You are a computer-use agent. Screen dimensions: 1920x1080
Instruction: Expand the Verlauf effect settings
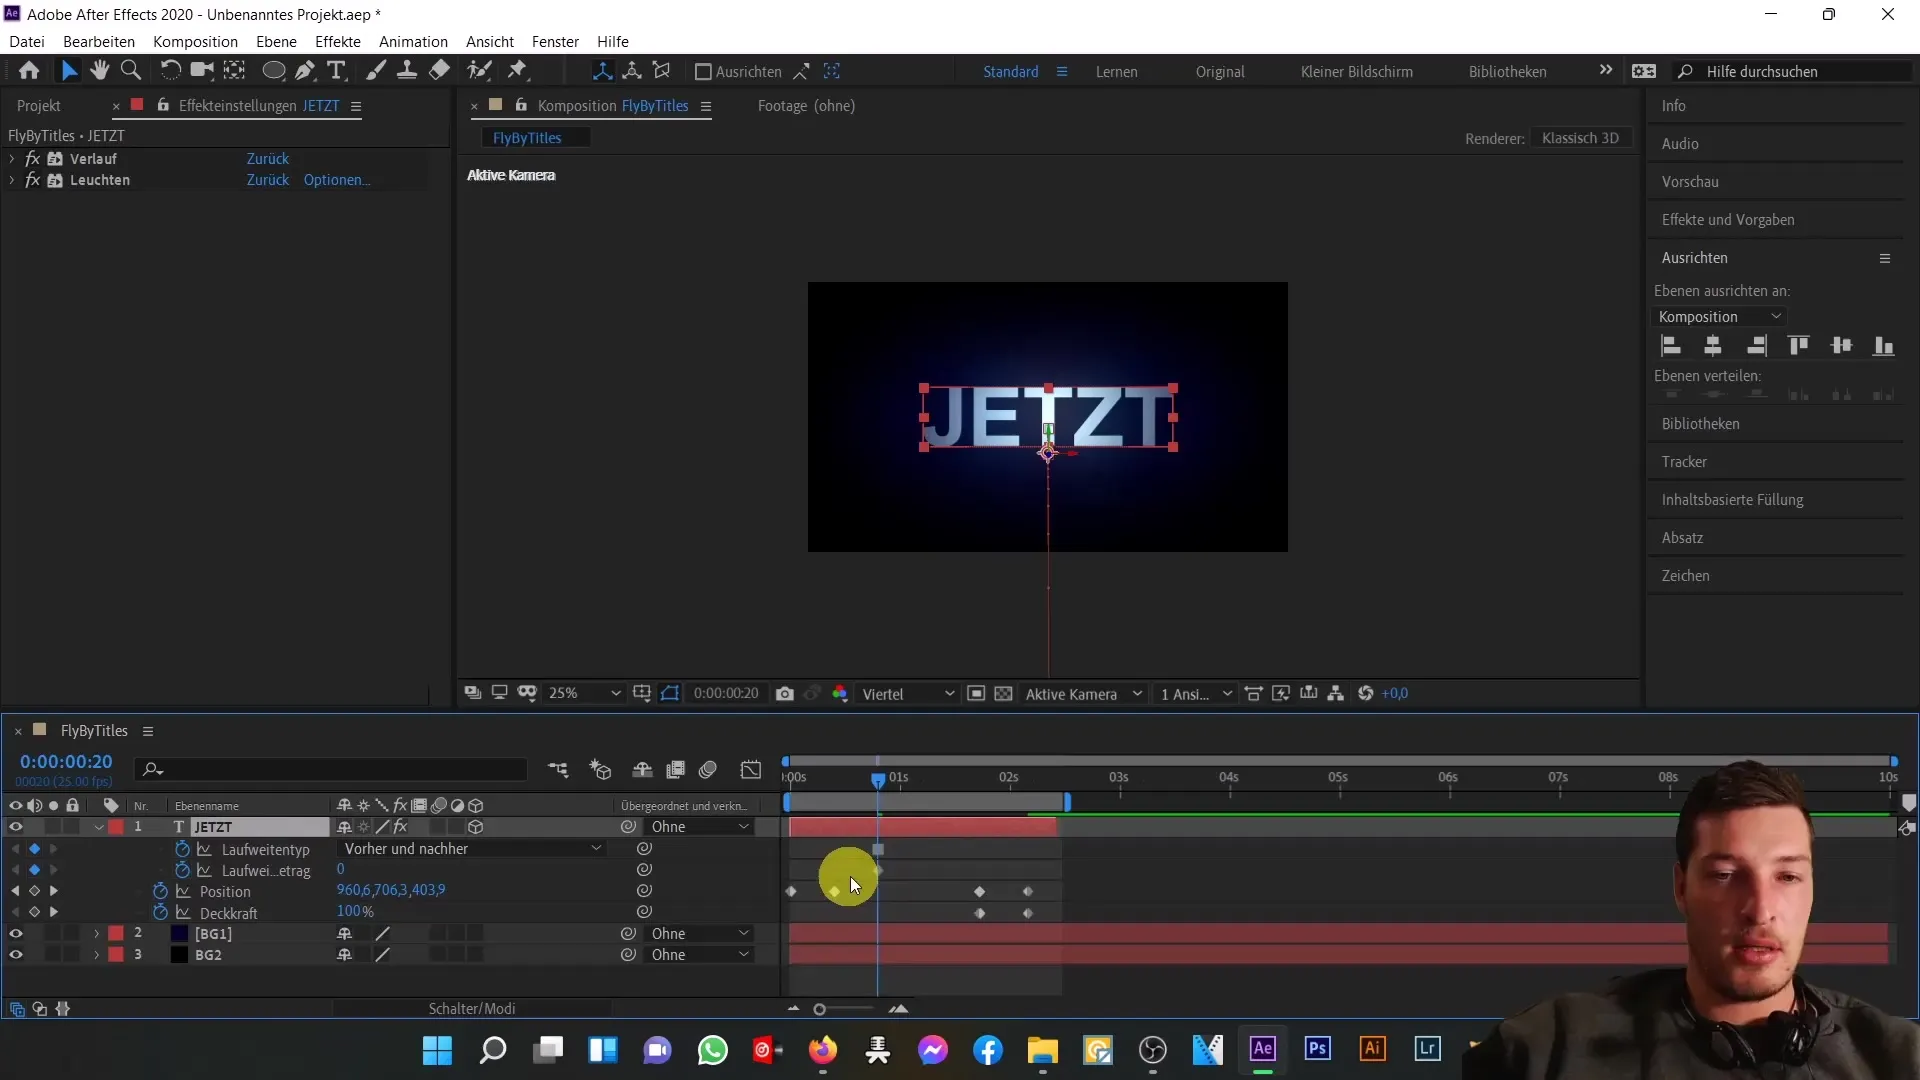pos(11,159)
